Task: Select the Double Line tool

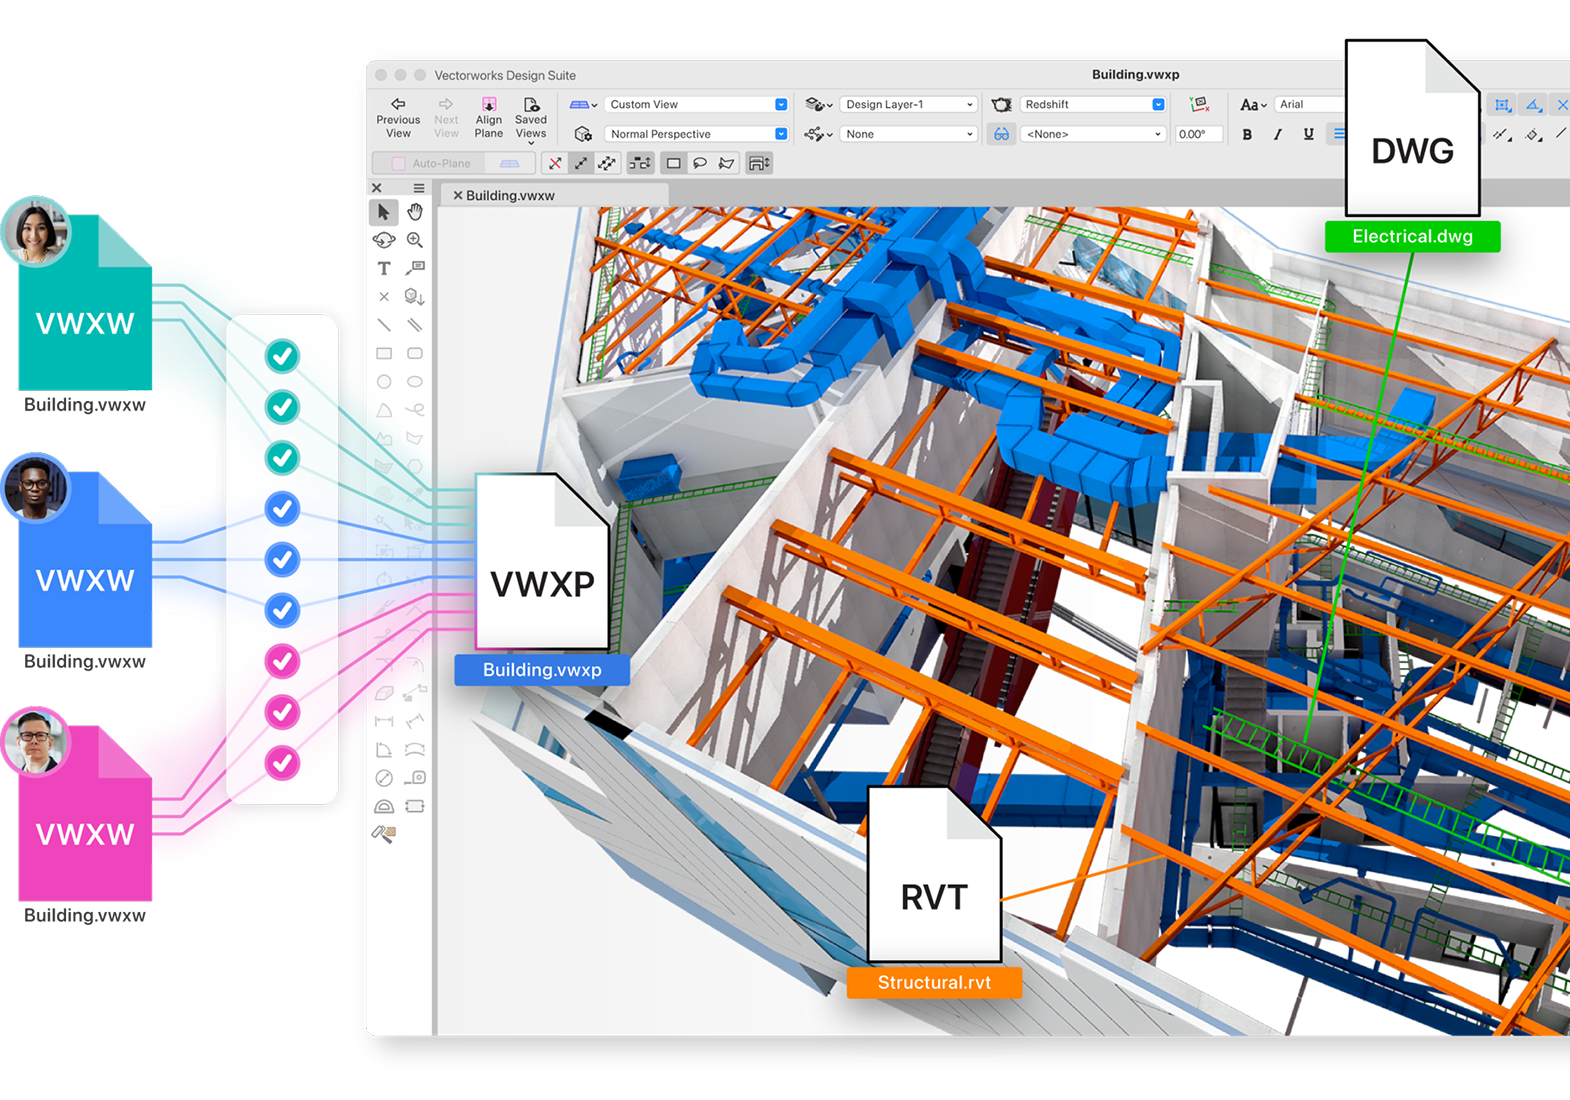Action: coord(415,325)
